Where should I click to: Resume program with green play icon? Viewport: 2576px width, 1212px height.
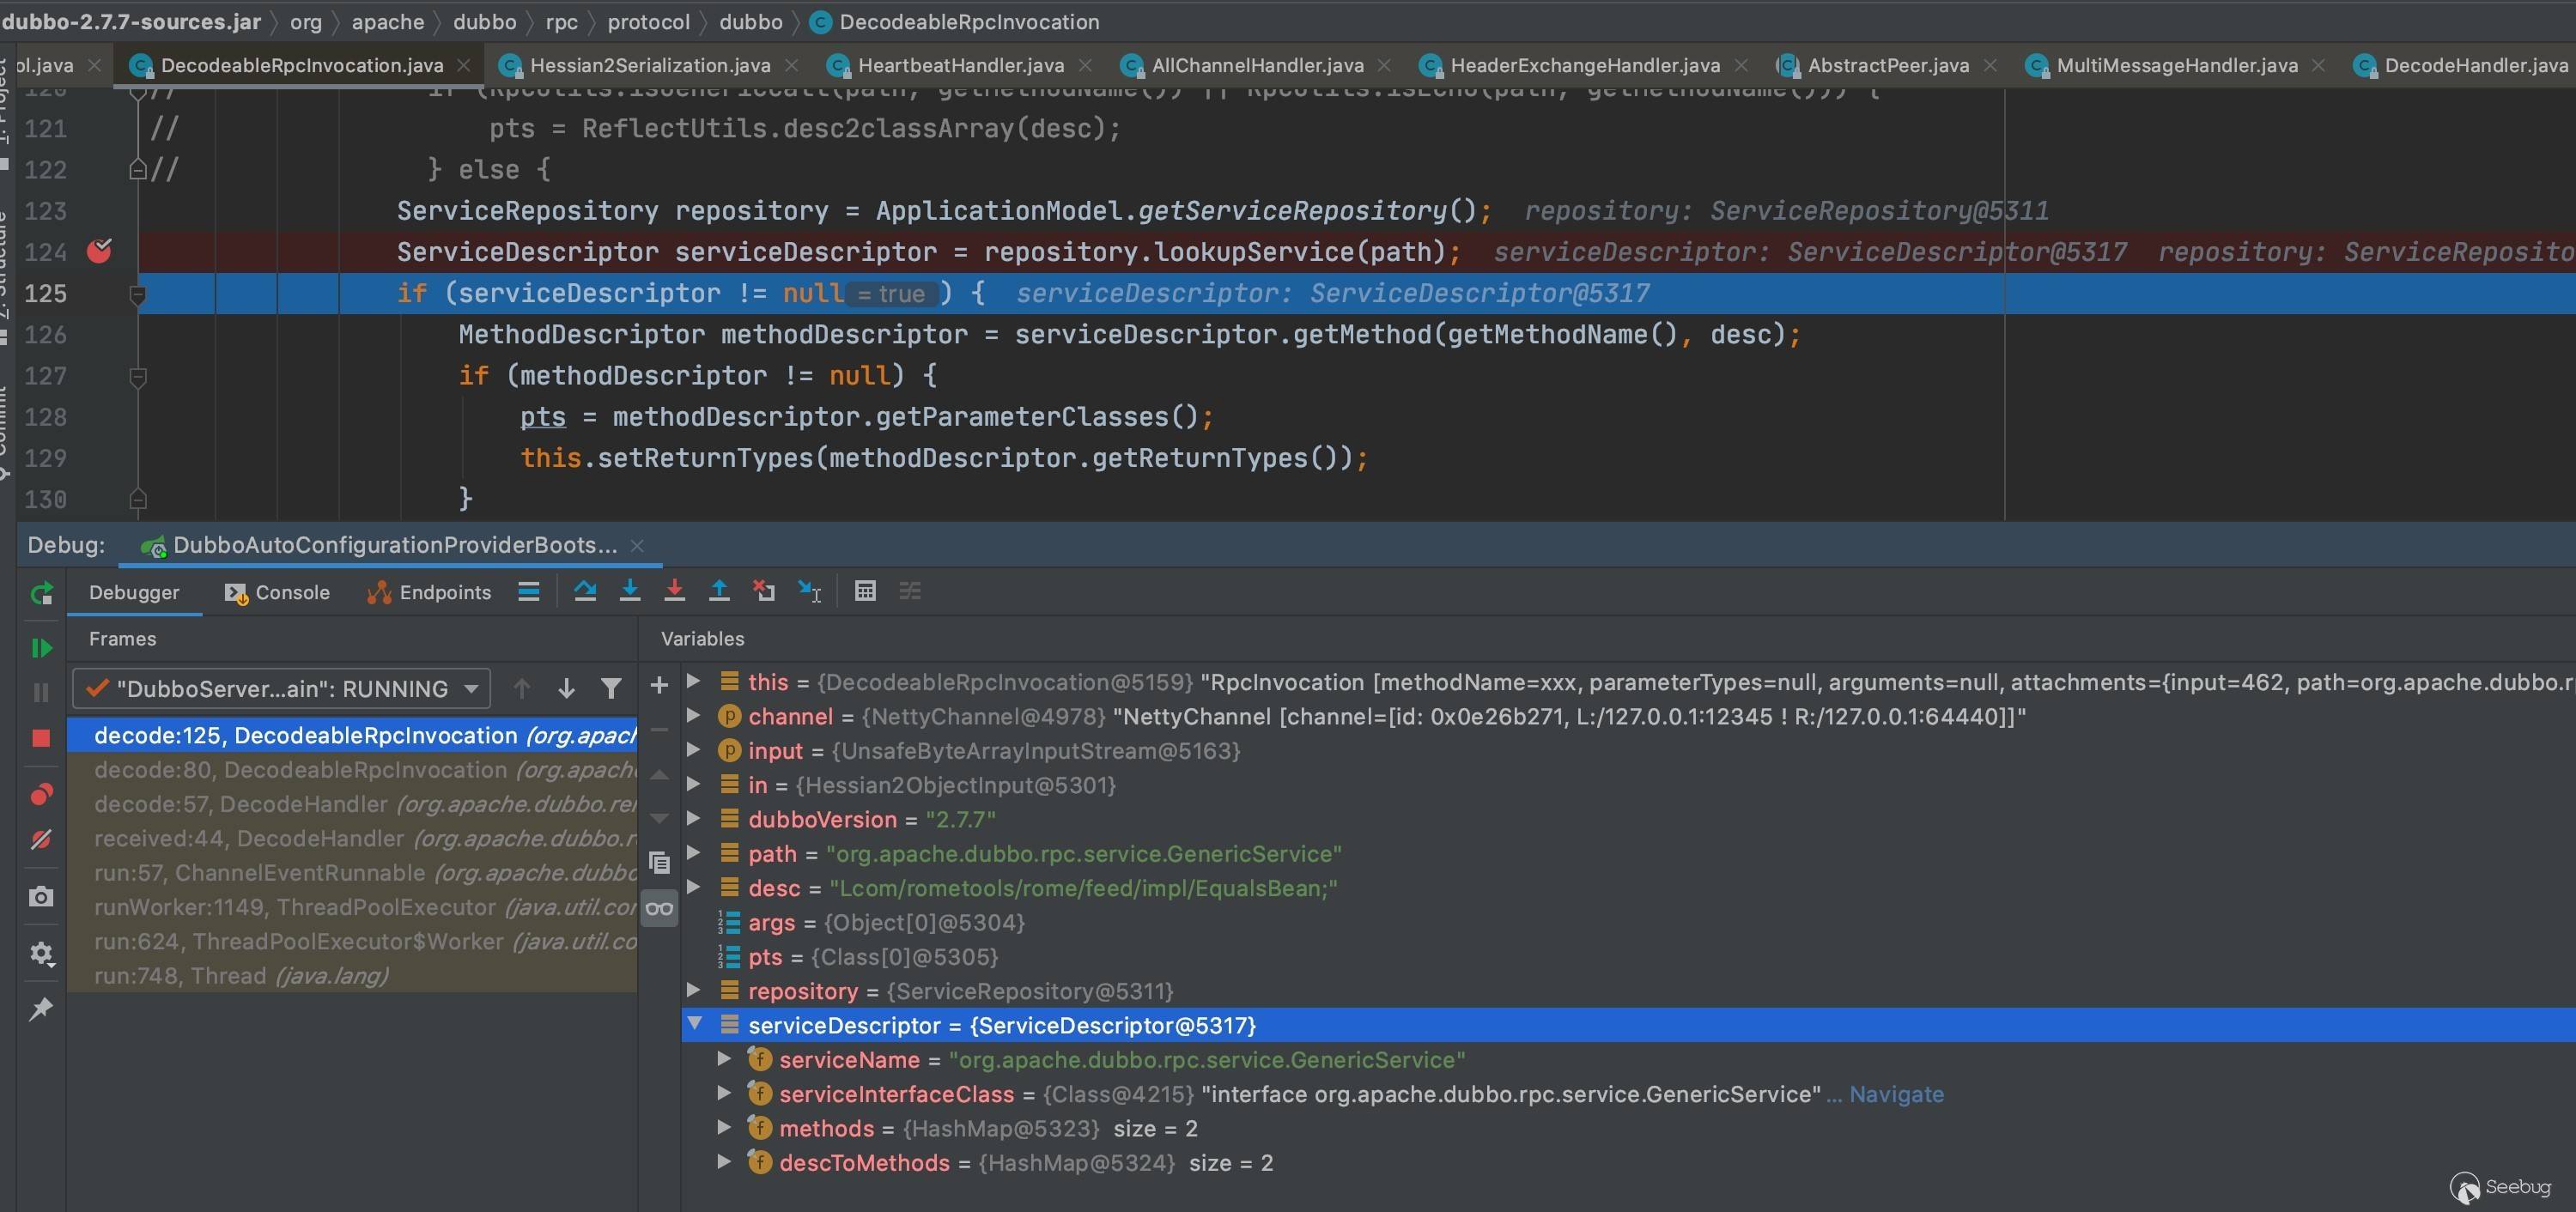pyautogui.click(x=41, y=648)
